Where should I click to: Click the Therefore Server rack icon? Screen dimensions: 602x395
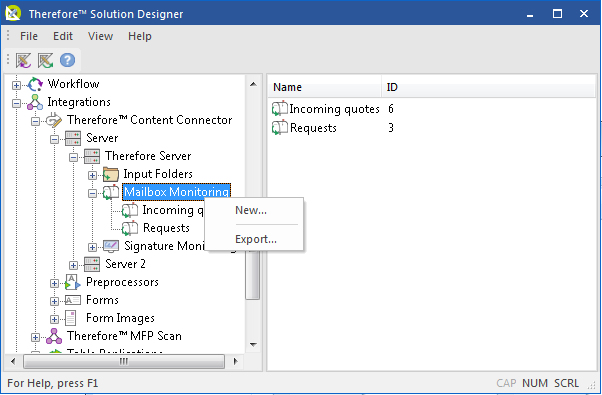(x=92, y=156)
